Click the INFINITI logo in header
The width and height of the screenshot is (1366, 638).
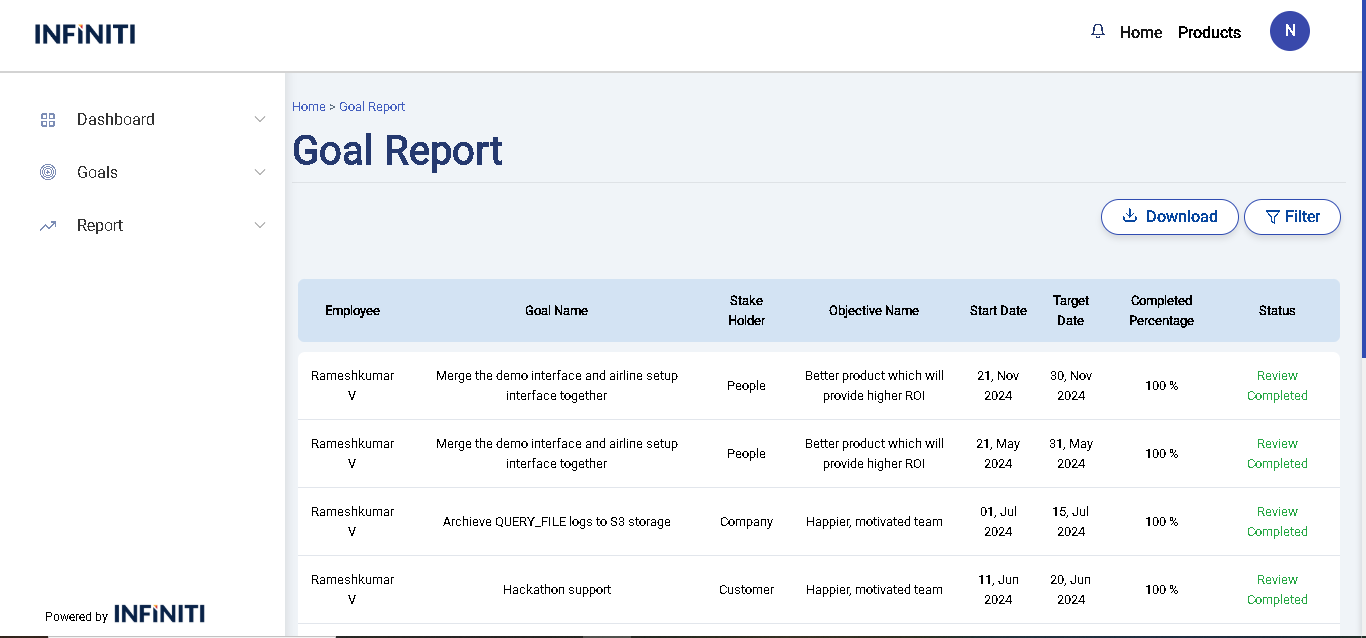coord(85,34)
